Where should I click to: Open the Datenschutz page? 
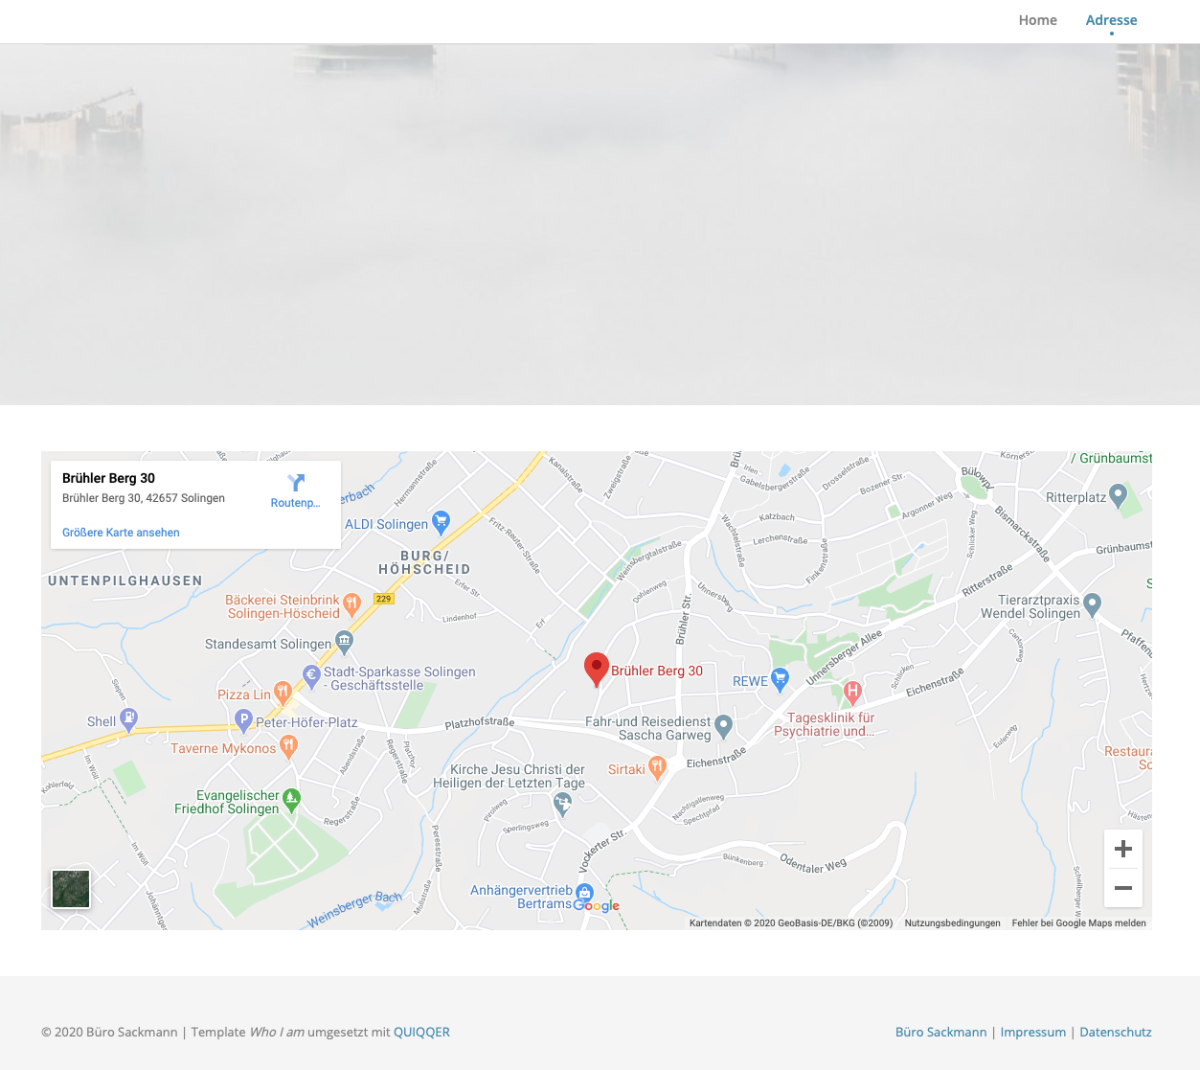coord(1116,1032)
